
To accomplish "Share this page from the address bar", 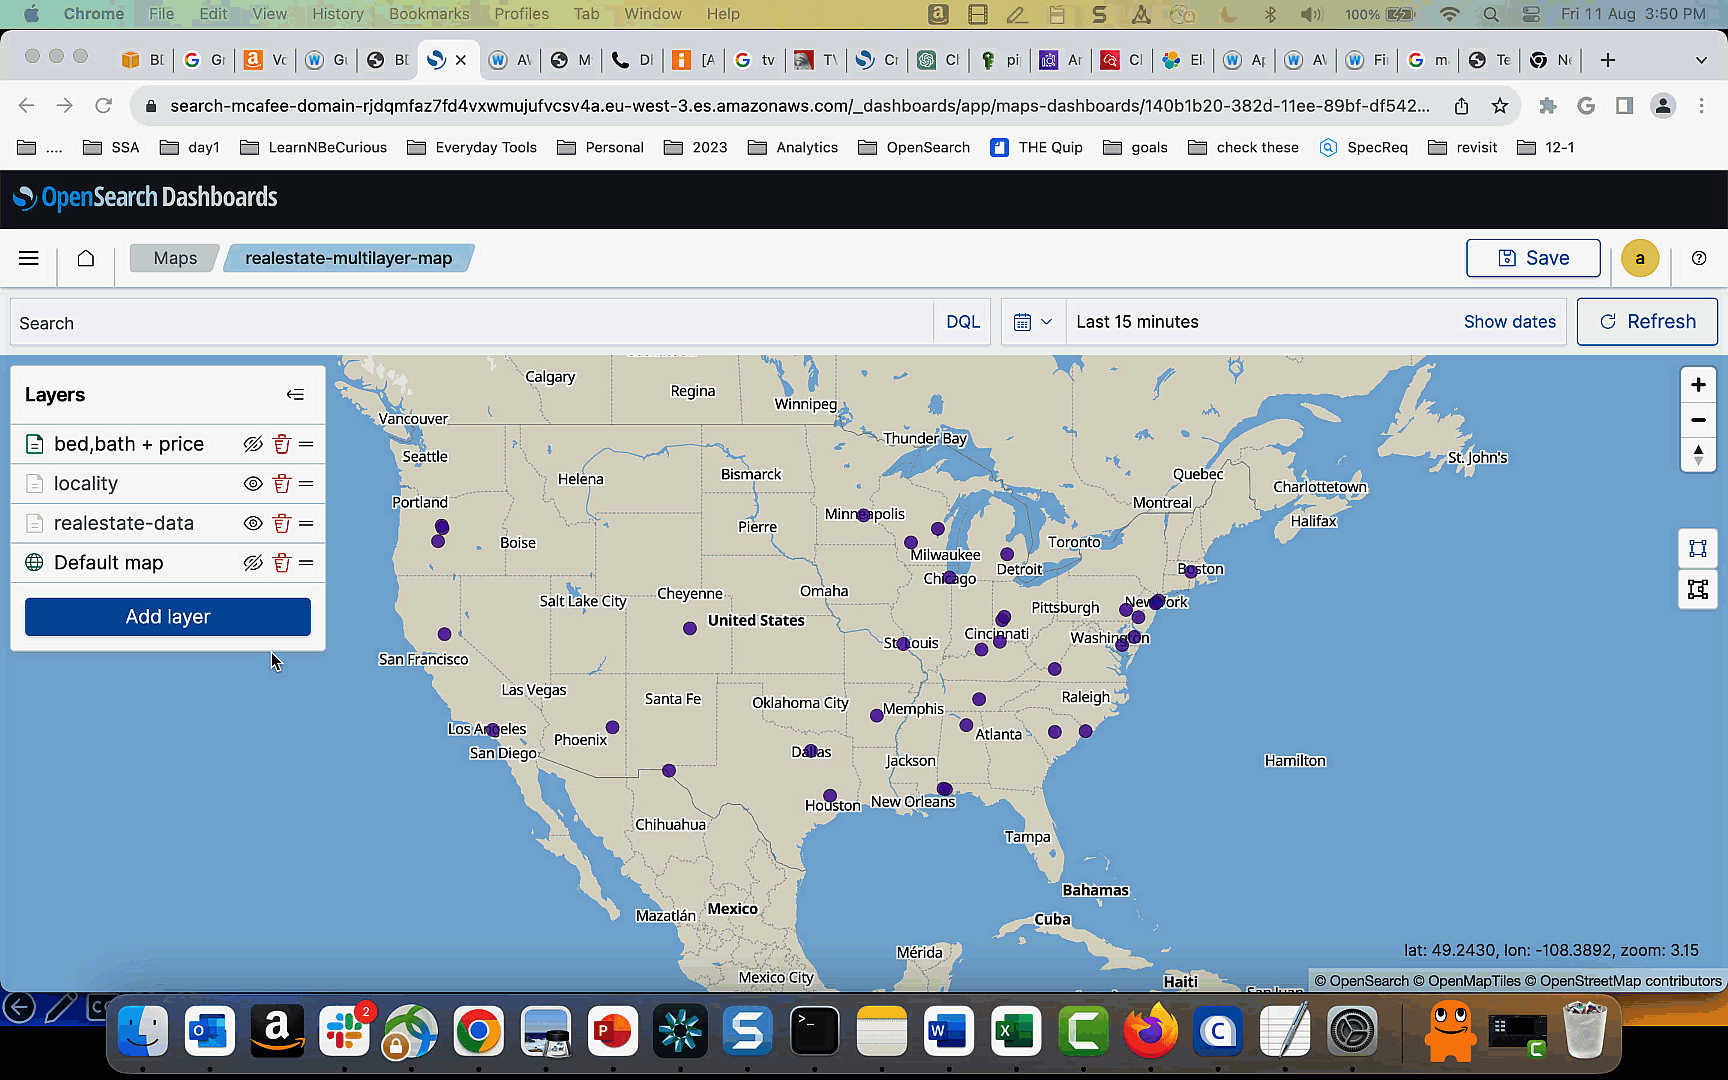I will 1462,106.
